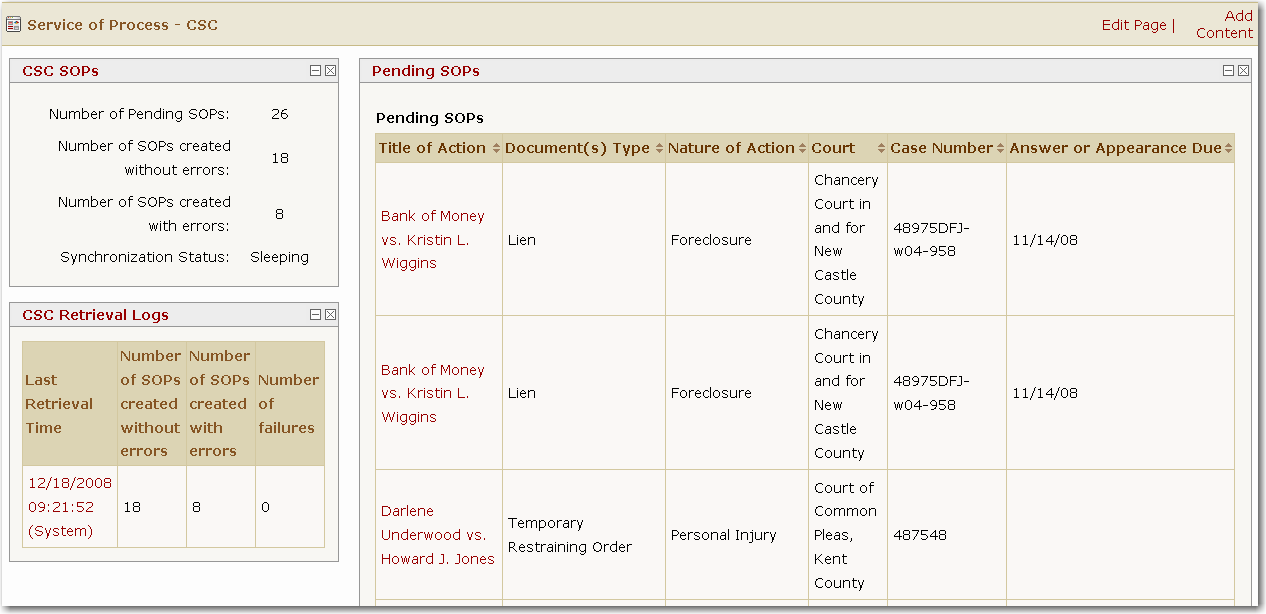Select the Number of Pending SOPs value 26
The height and width of the screenshot is (614, 1266).
point(279,114)
